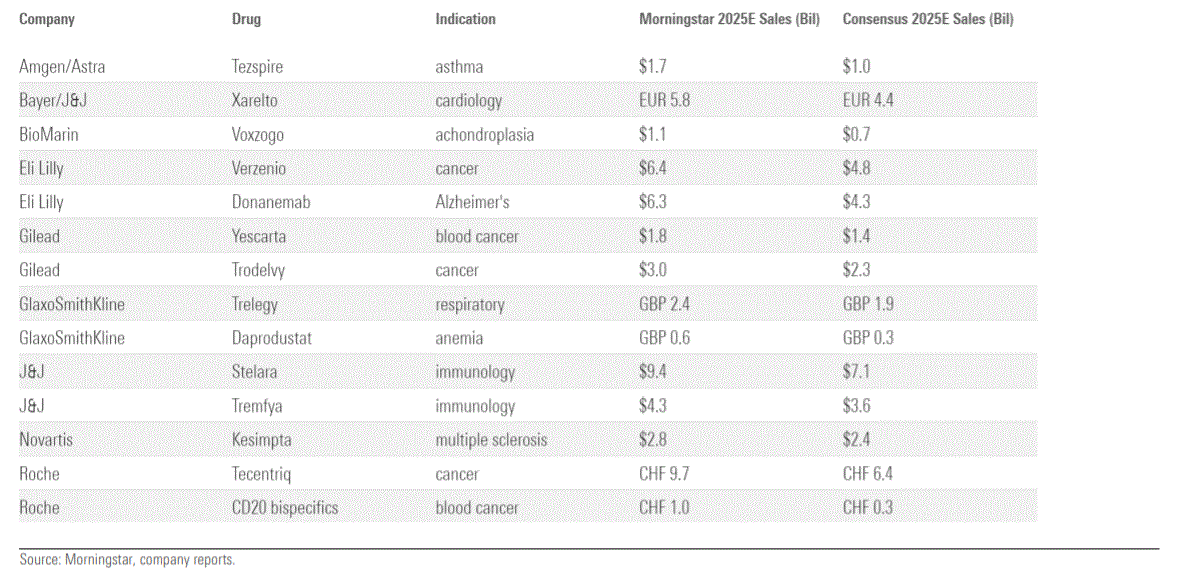Select the CD20 bispecifics drug cell
Screen dimensions: 1187x586
(x=284, y=508)
